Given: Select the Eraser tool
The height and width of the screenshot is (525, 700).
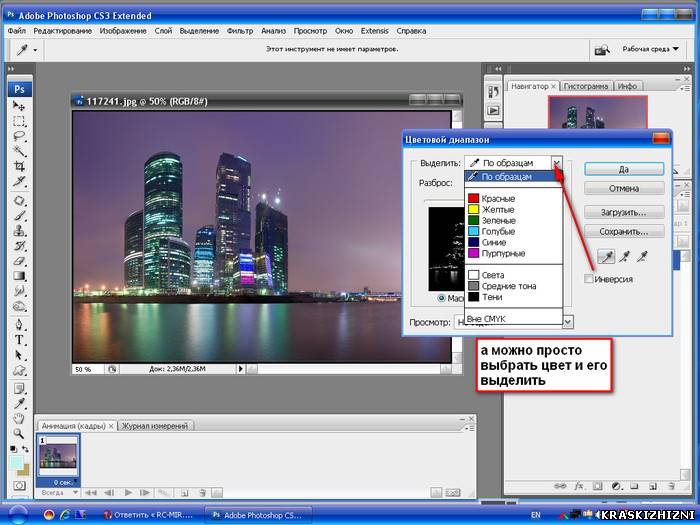Looking at the screenshot, I should (19, 262).
